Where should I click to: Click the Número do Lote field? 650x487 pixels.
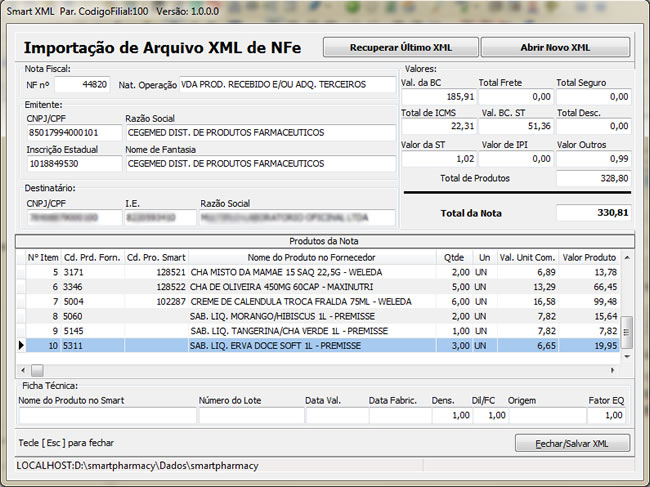point(252,415)
